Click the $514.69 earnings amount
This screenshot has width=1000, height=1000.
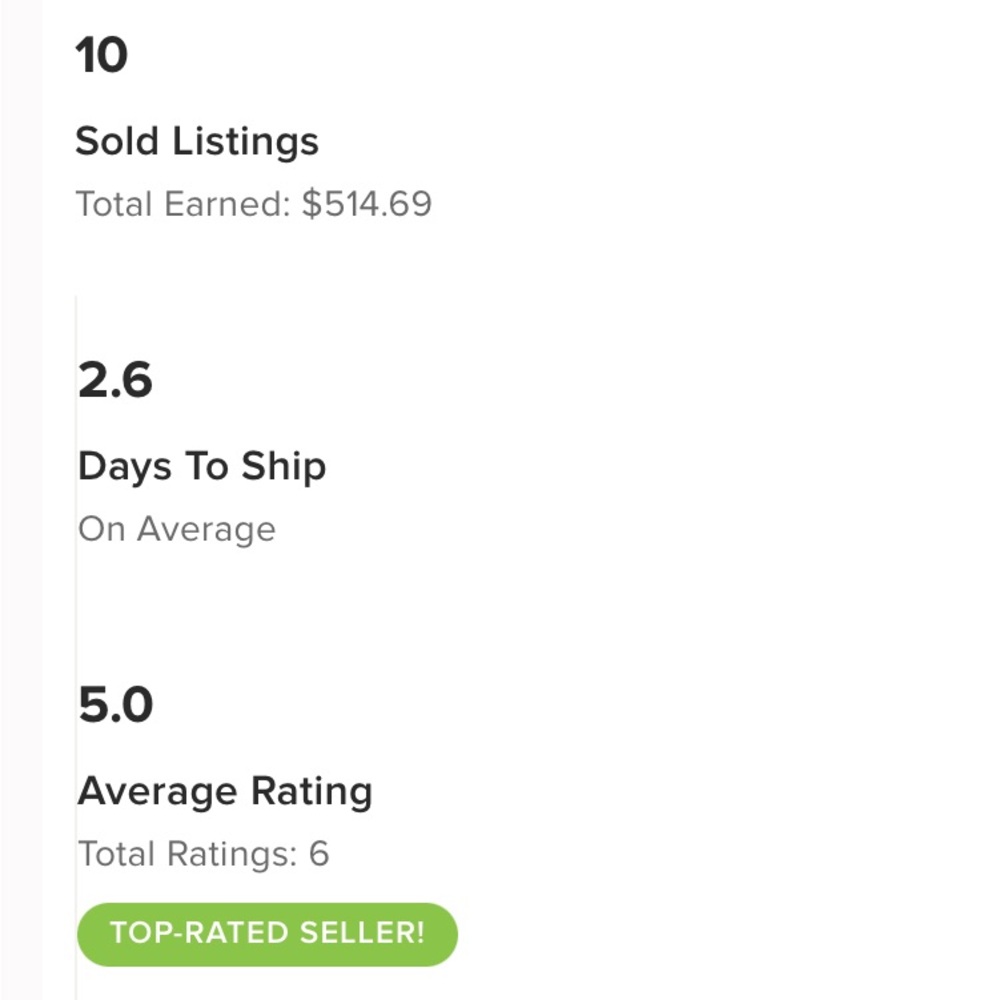pyautogui.click(x=367, y=204)
